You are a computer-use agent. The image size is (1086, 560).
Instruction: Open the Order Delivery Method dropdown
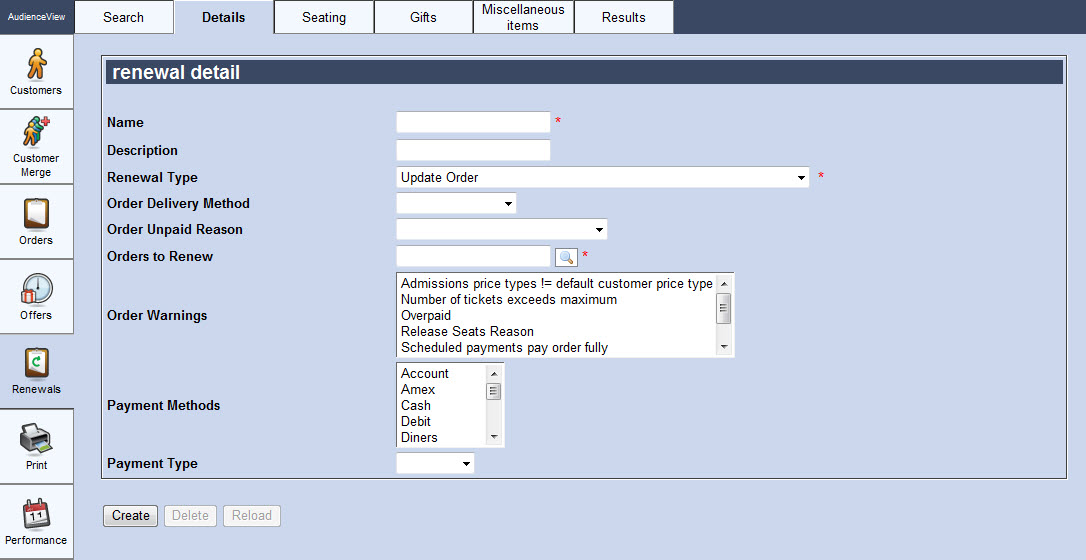click(x=456, y=204)
